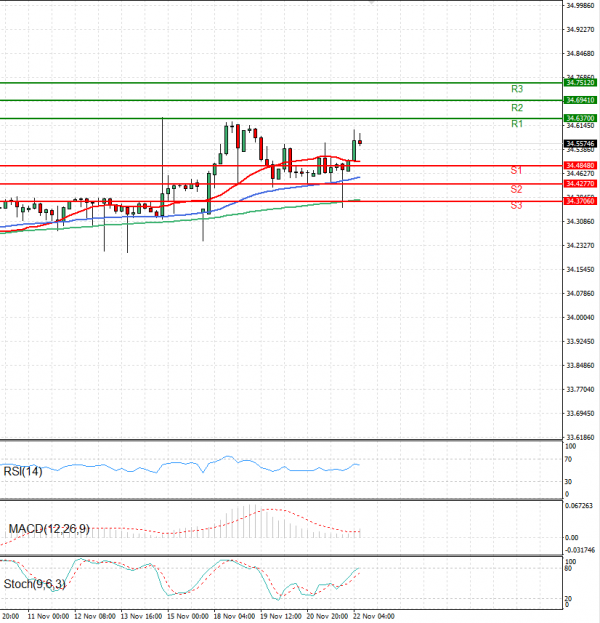Image resolution: width=600 pixels, height=623 pixels.
Task: Click the 13 Nov 16:00 time label
Action: click(141, 616)
